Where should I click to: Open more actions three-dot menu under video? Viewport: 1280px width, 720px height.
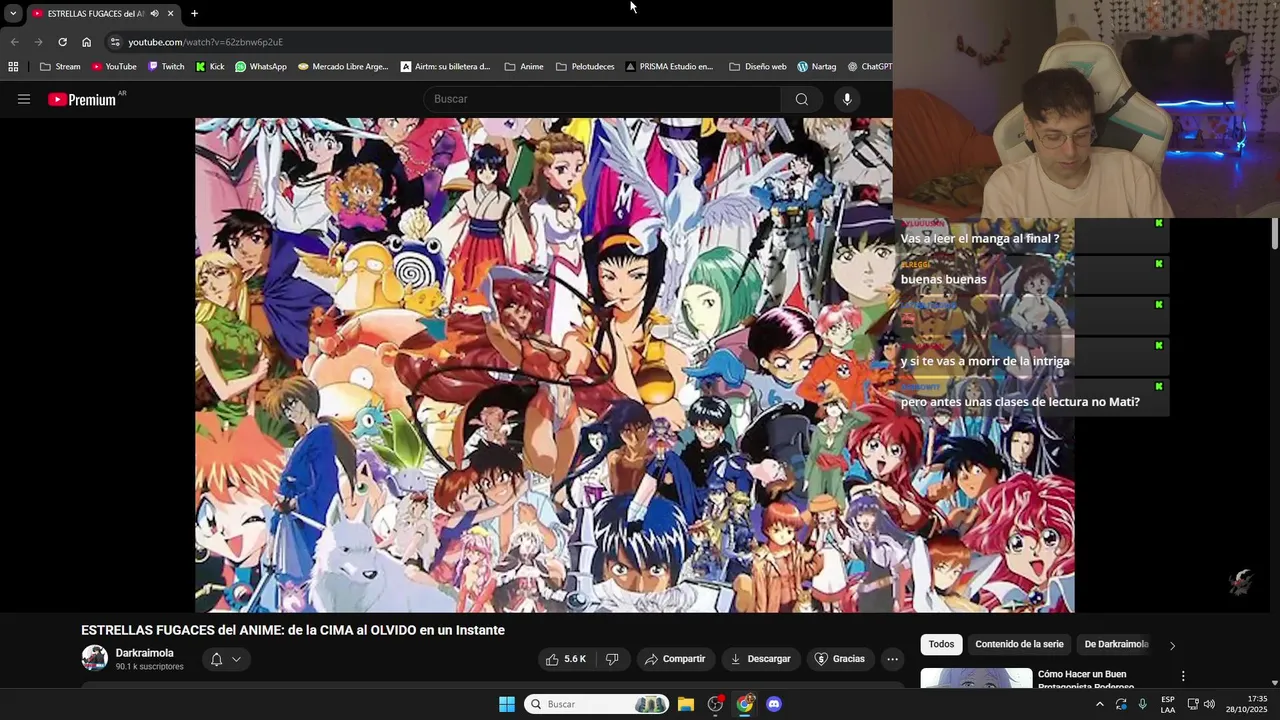(x=892, y=659)
